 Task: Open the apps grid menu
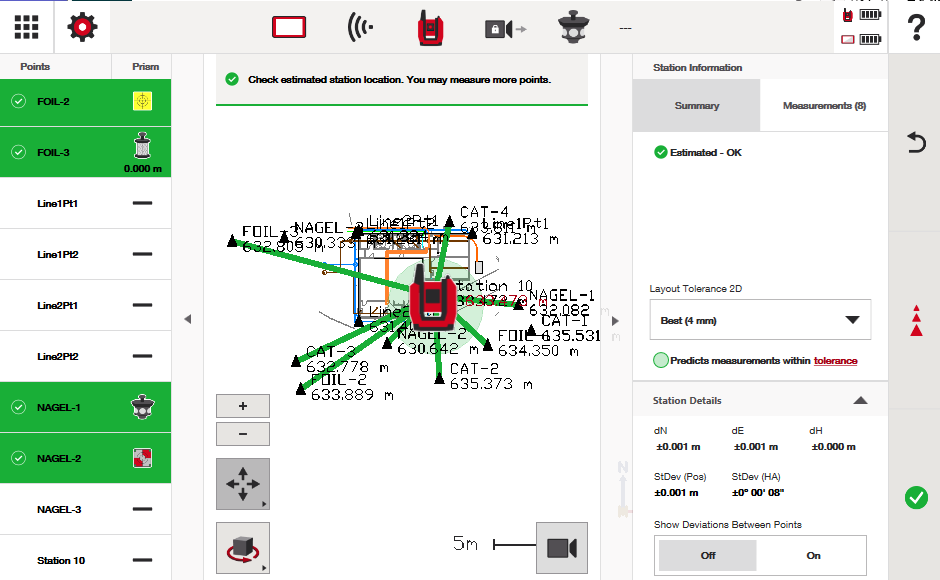click(26, 27)
